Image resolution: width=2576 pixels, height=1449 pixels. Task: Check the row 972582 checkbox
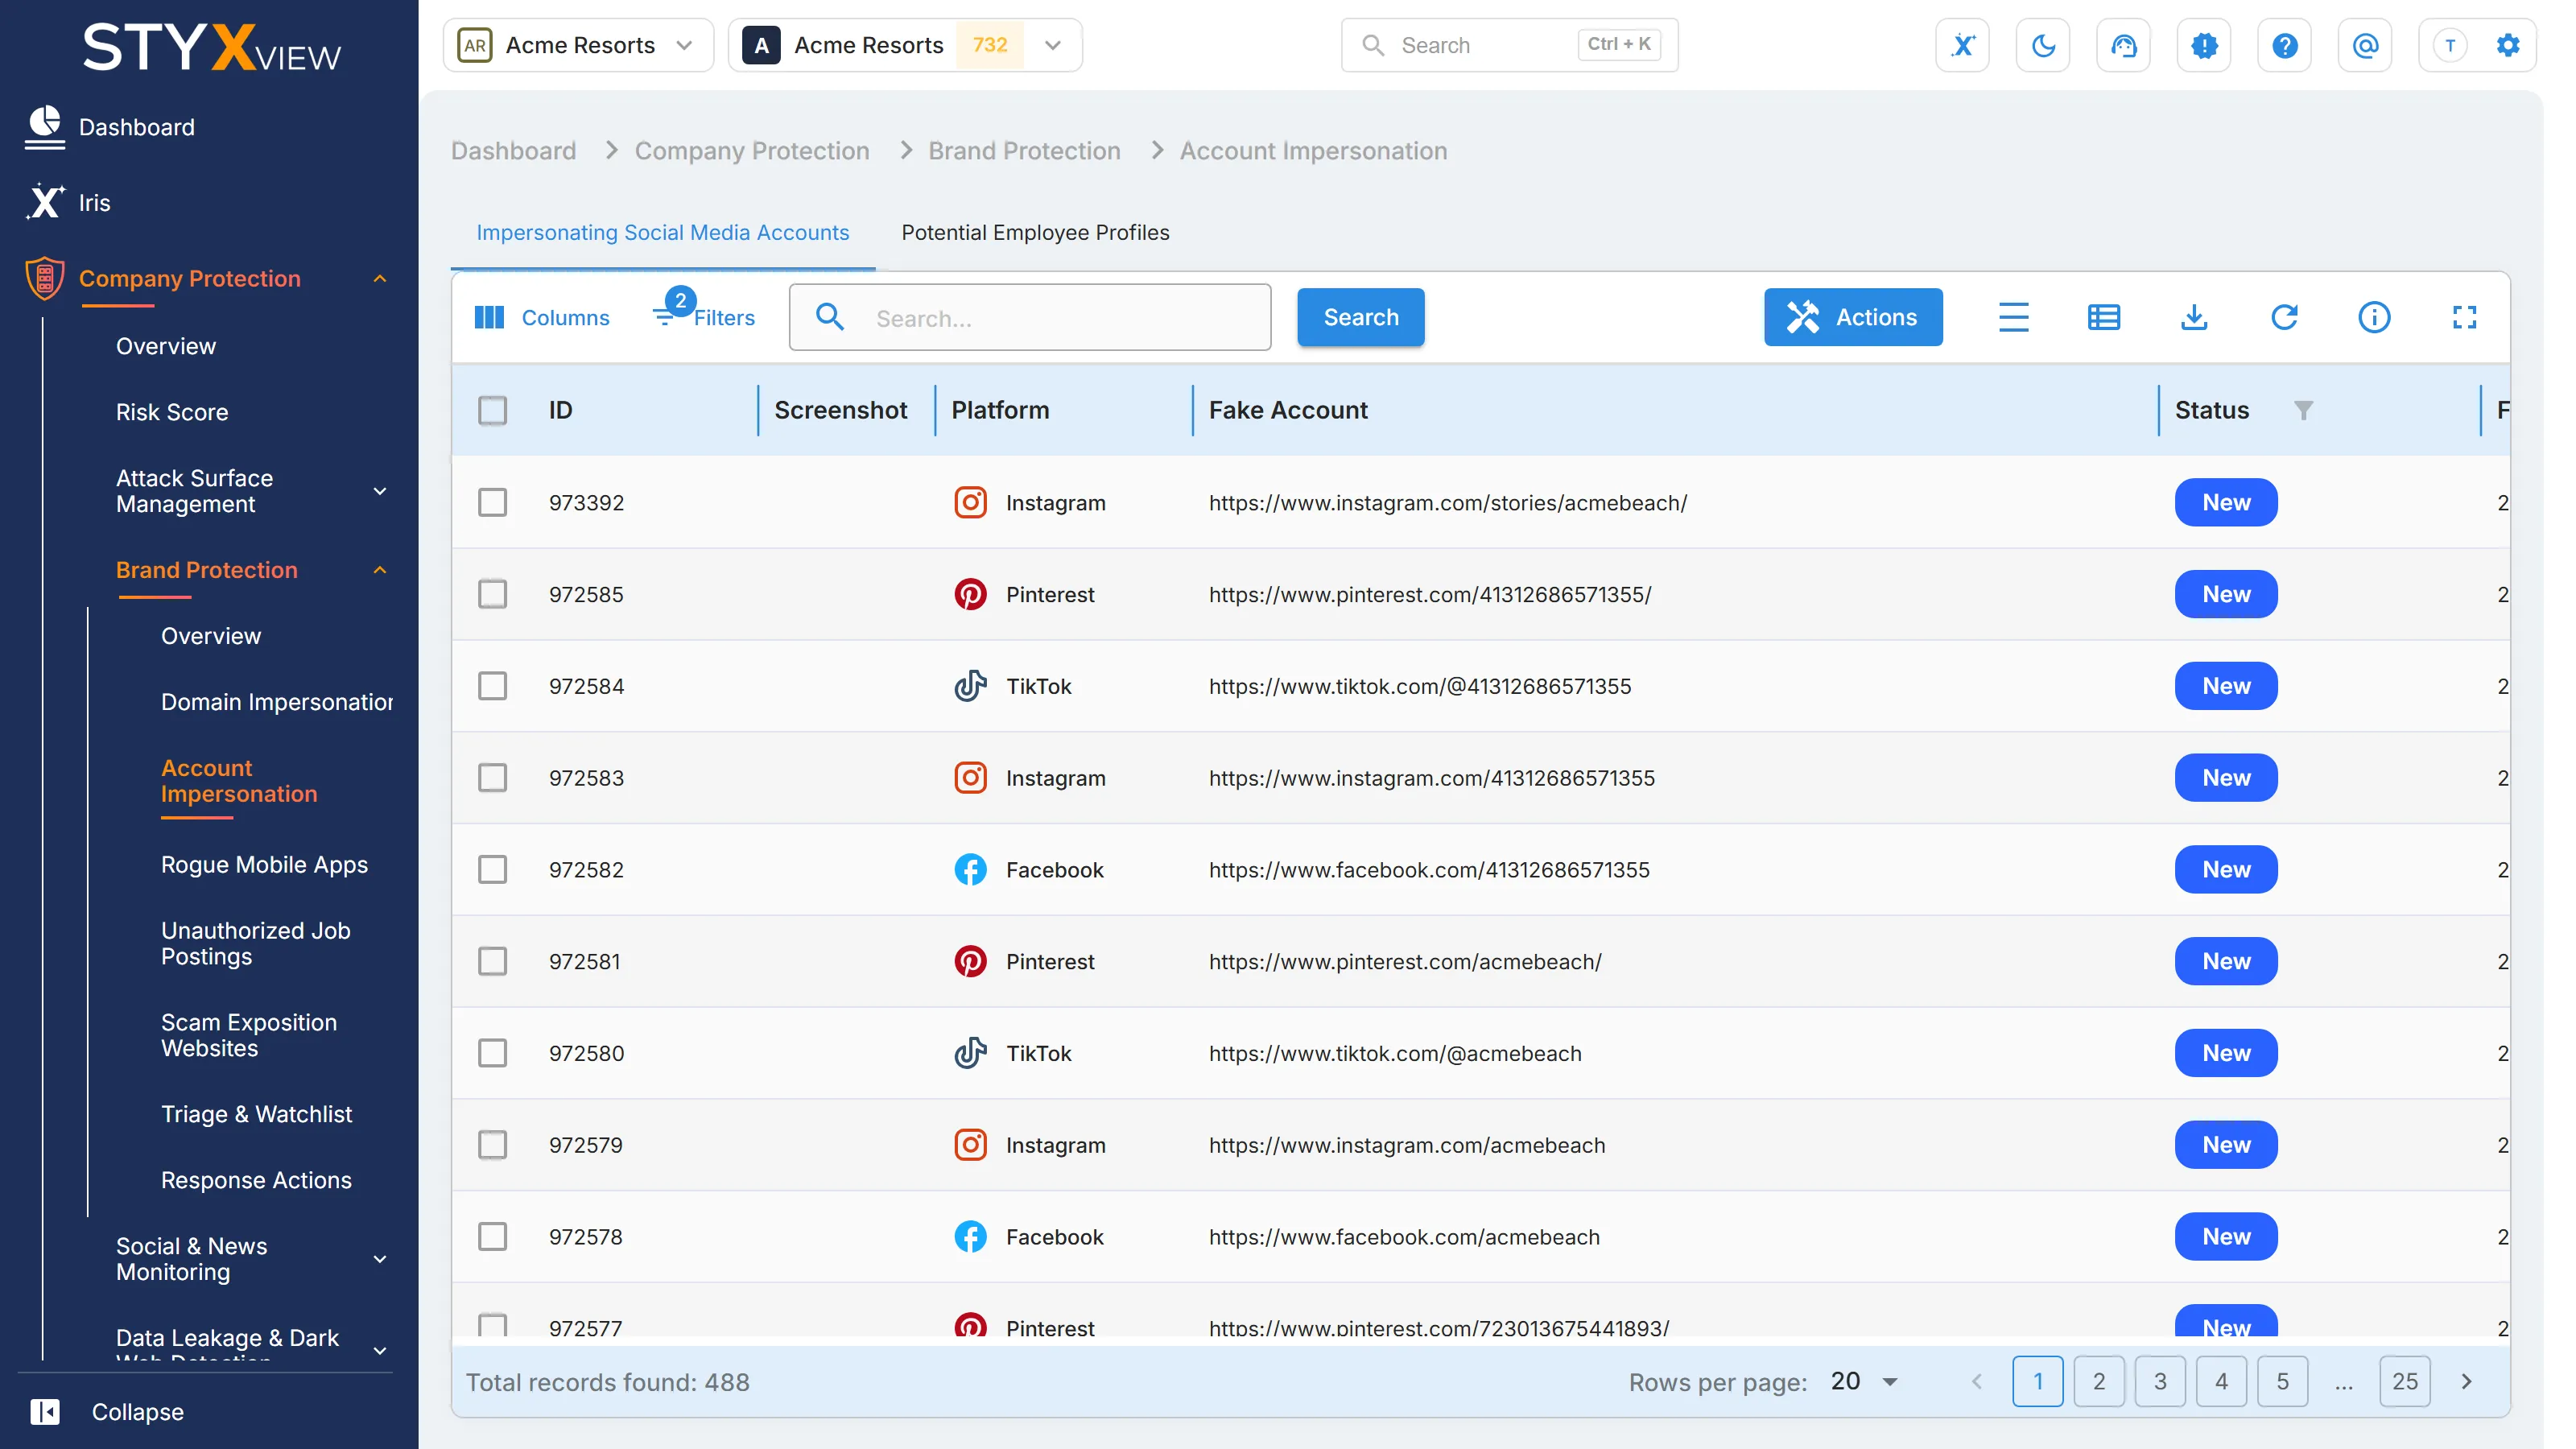[492, 869]
